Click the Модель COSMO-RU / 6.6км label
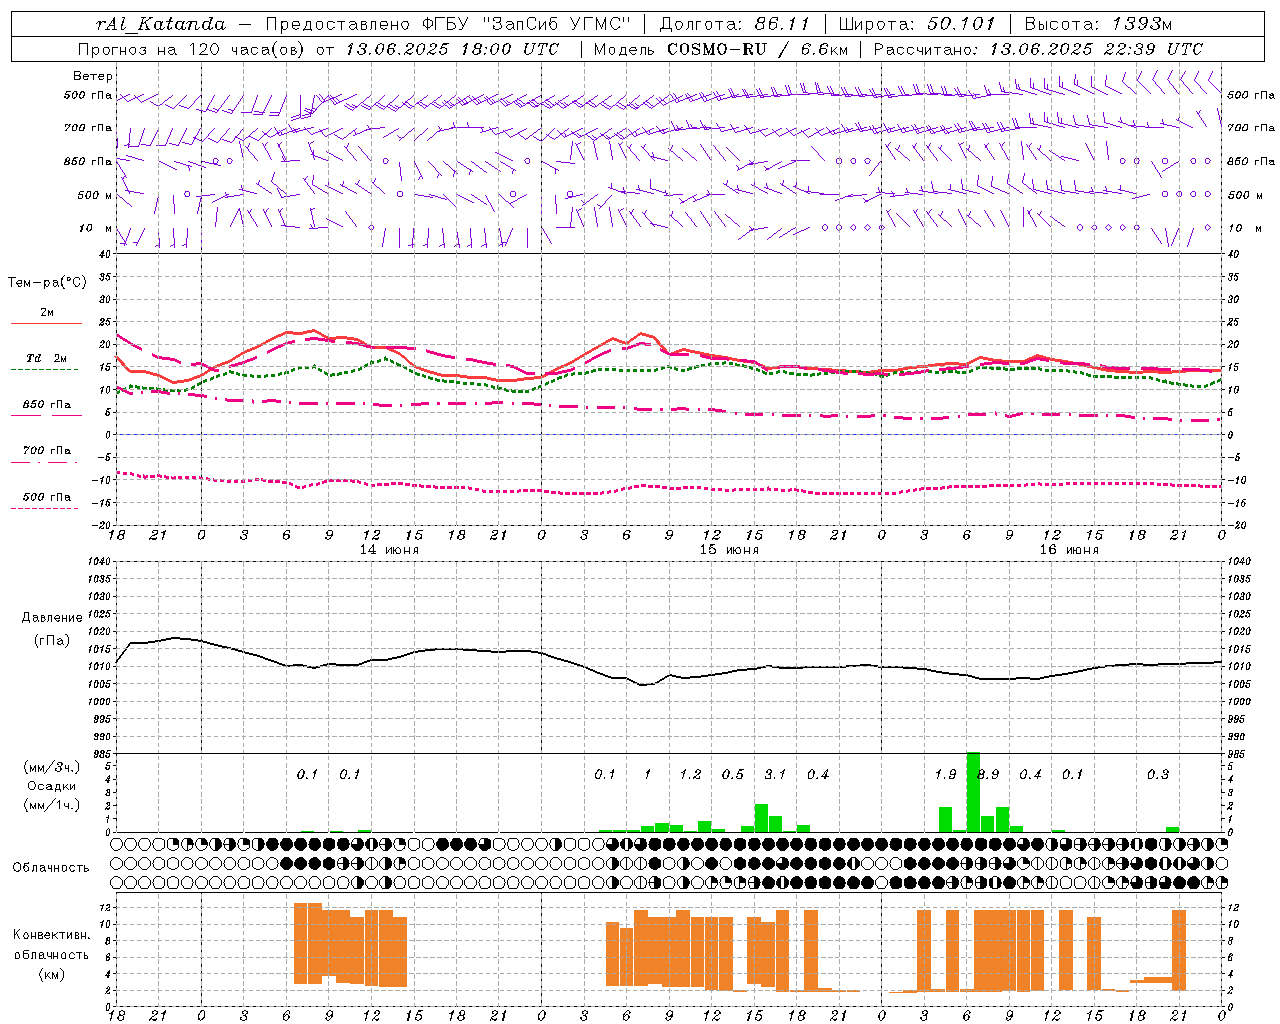1280x1024 pixels. coord(721,49)
